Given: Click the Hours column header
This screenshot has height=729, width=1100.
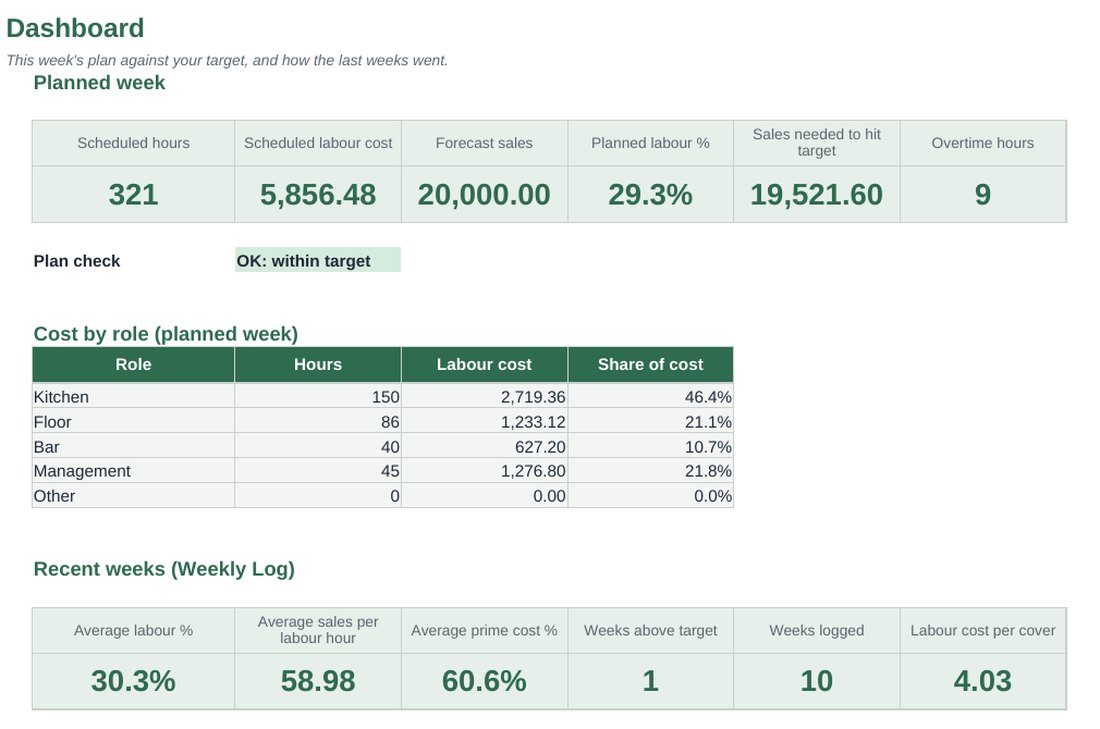Looking at the screenshot, I should tap(318, 365).
